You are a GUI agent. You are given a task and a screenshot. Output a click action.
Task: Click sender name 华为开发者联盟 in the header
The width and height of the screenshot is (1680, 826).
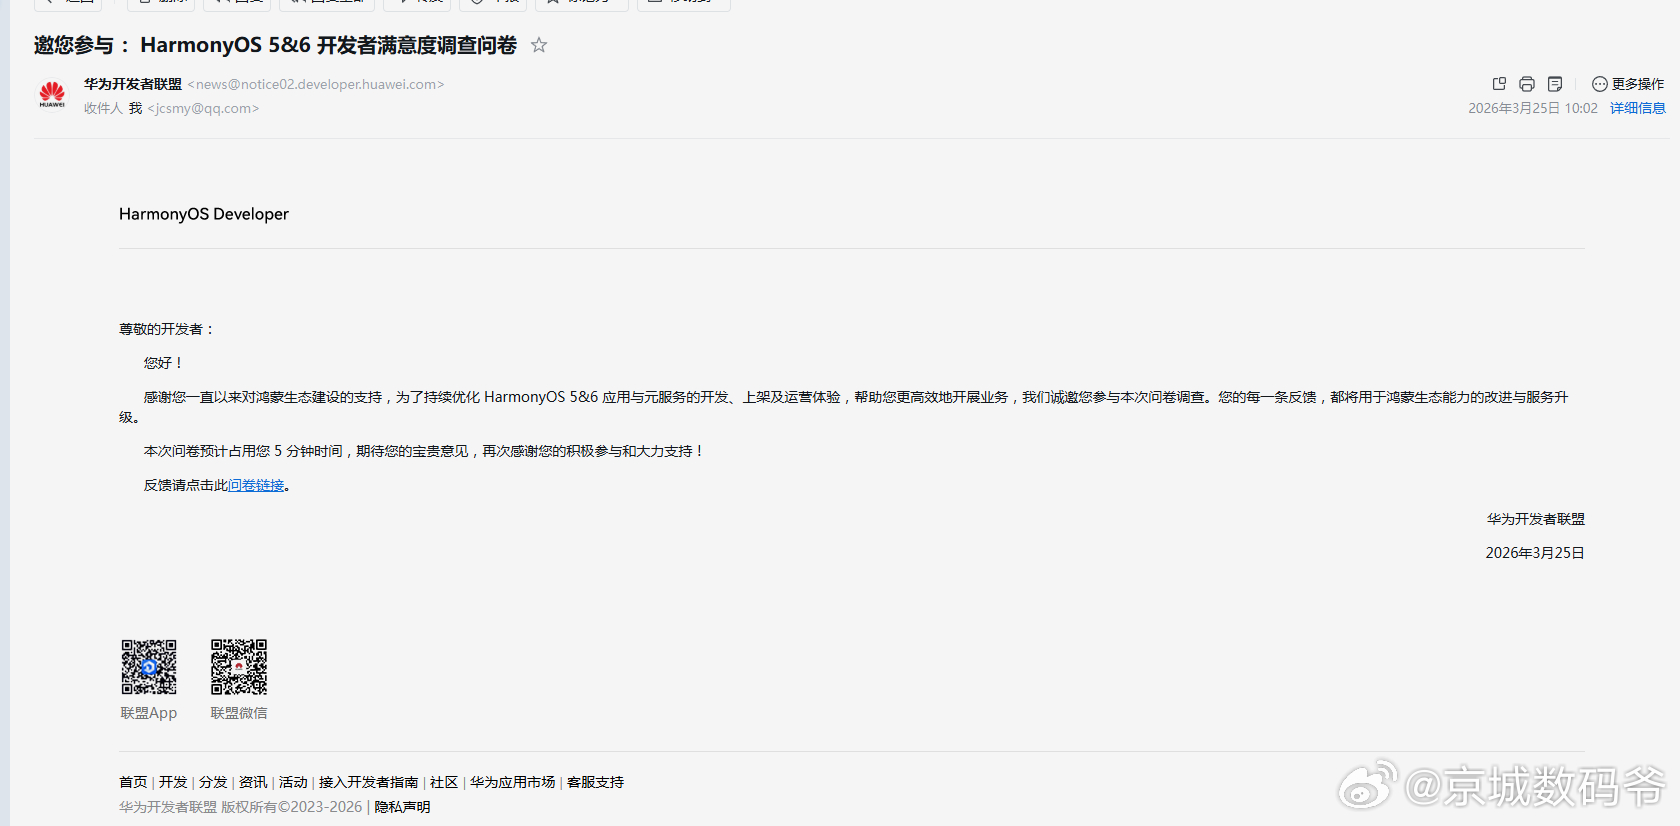(133, 84)
